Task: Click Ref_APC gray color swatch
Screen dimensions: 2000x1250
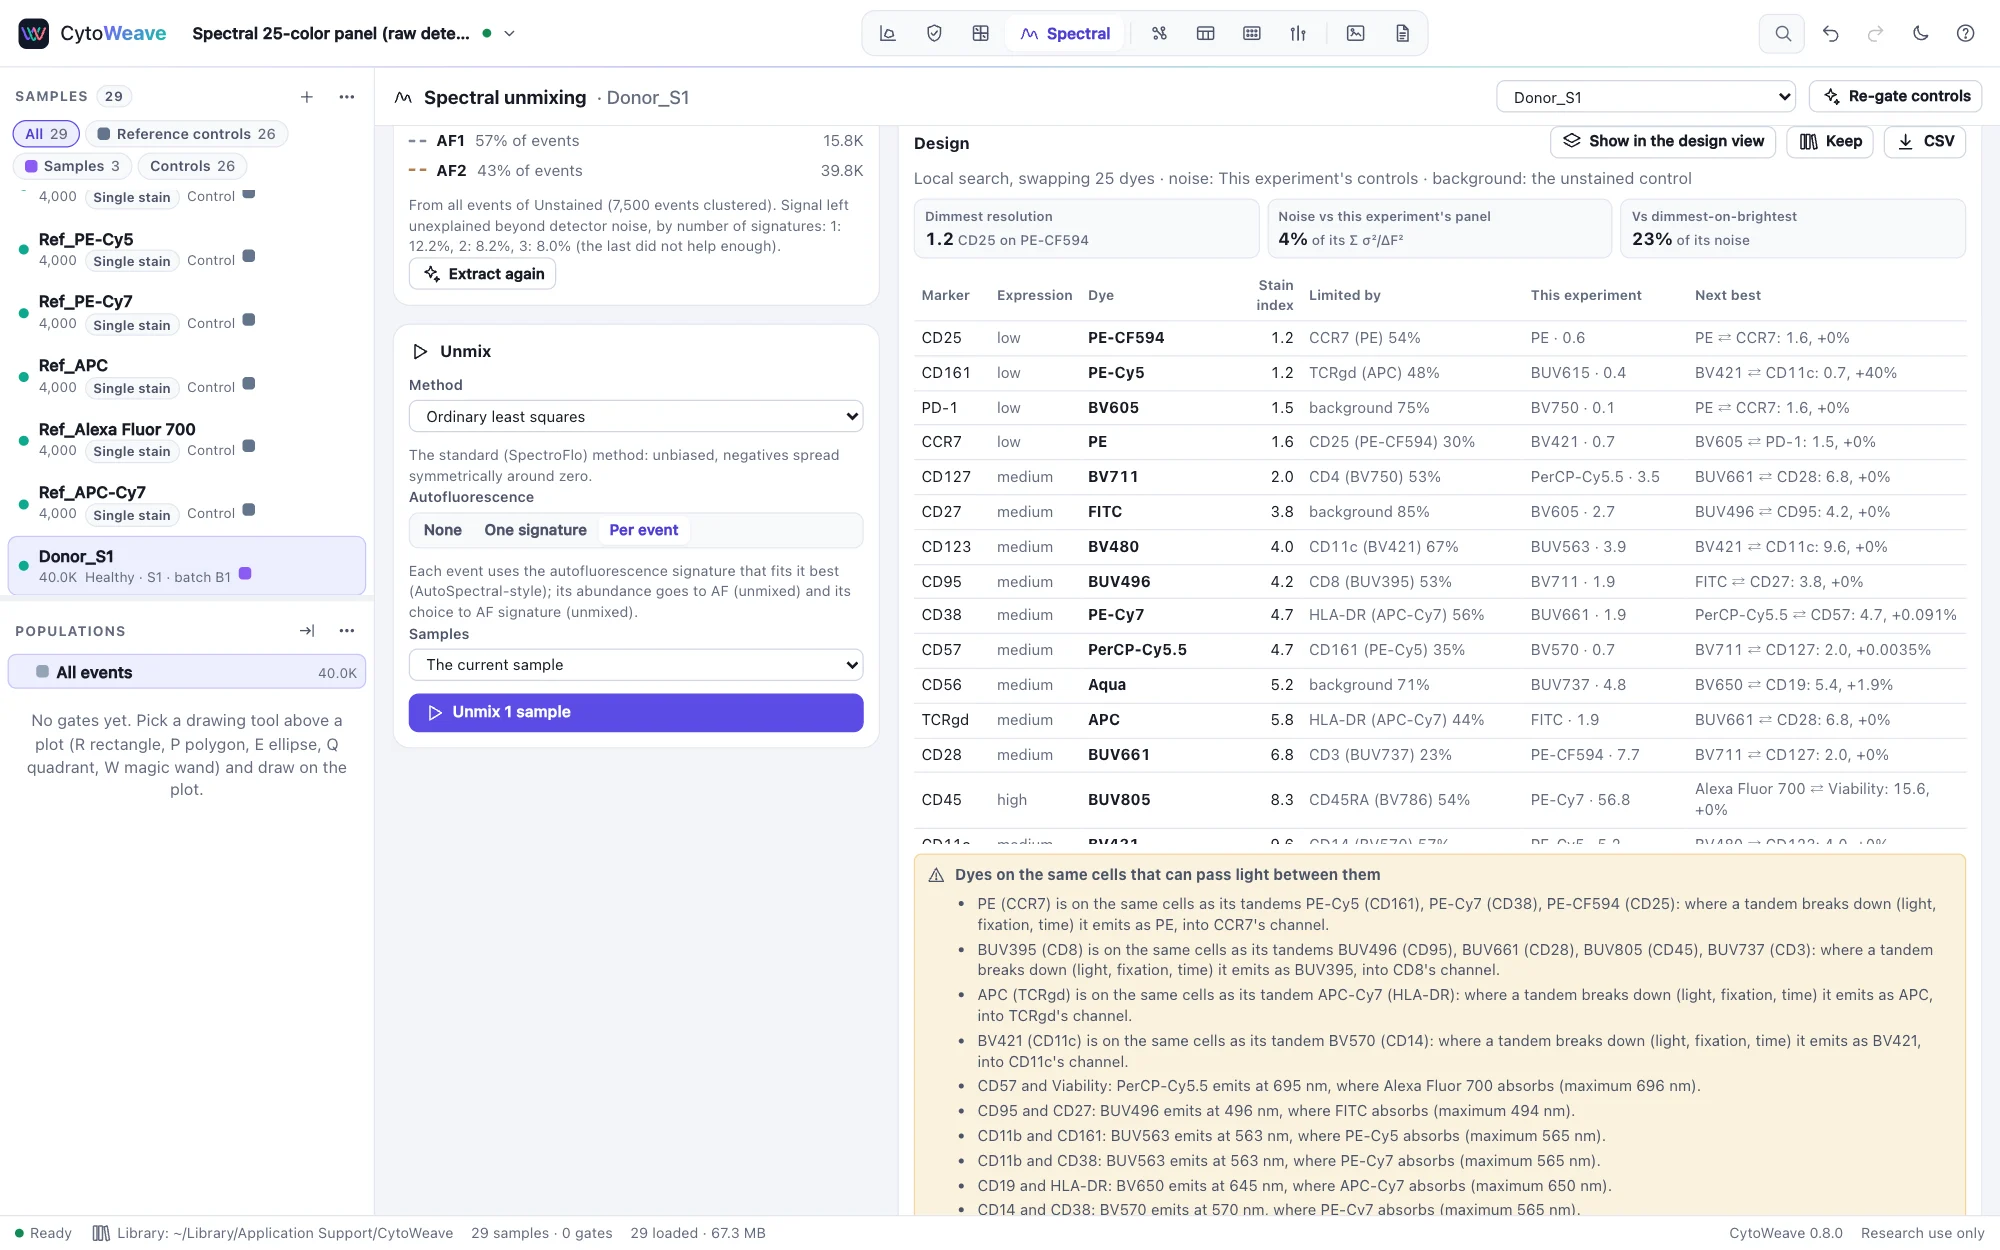Action: (249, 383)
